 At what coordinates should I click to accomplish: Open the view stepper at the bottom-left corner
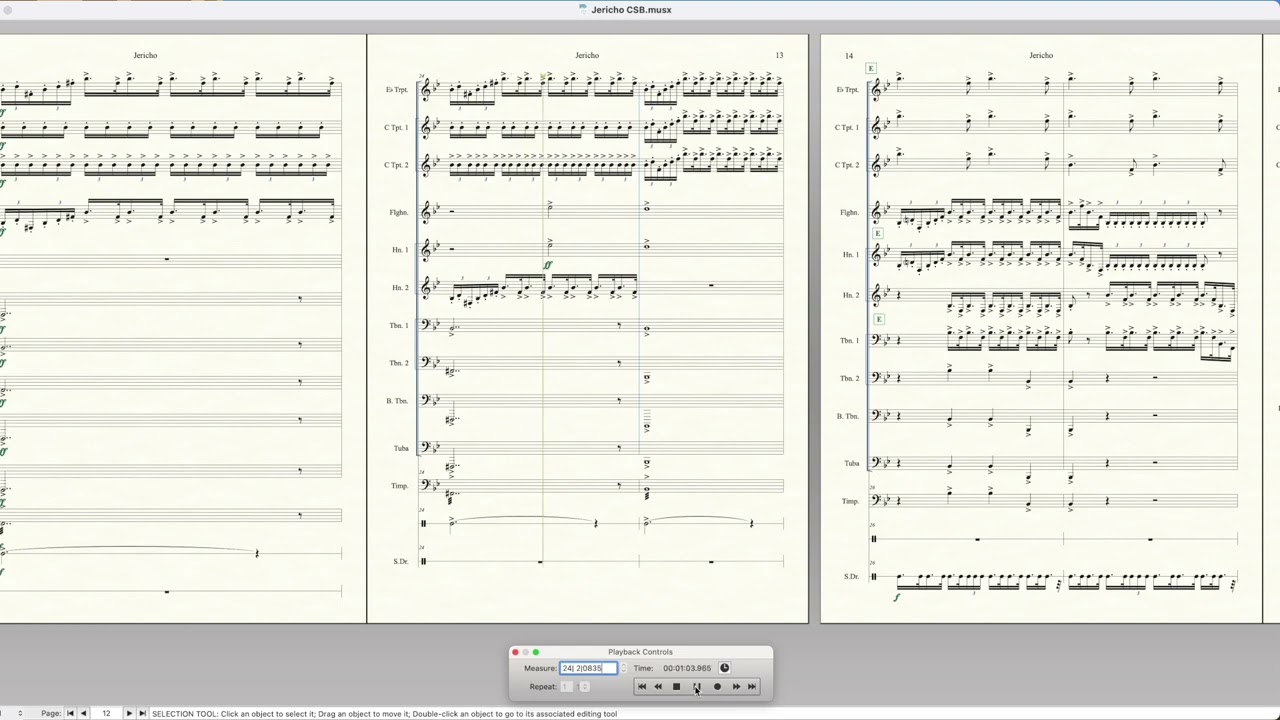[x=19, y=714]
